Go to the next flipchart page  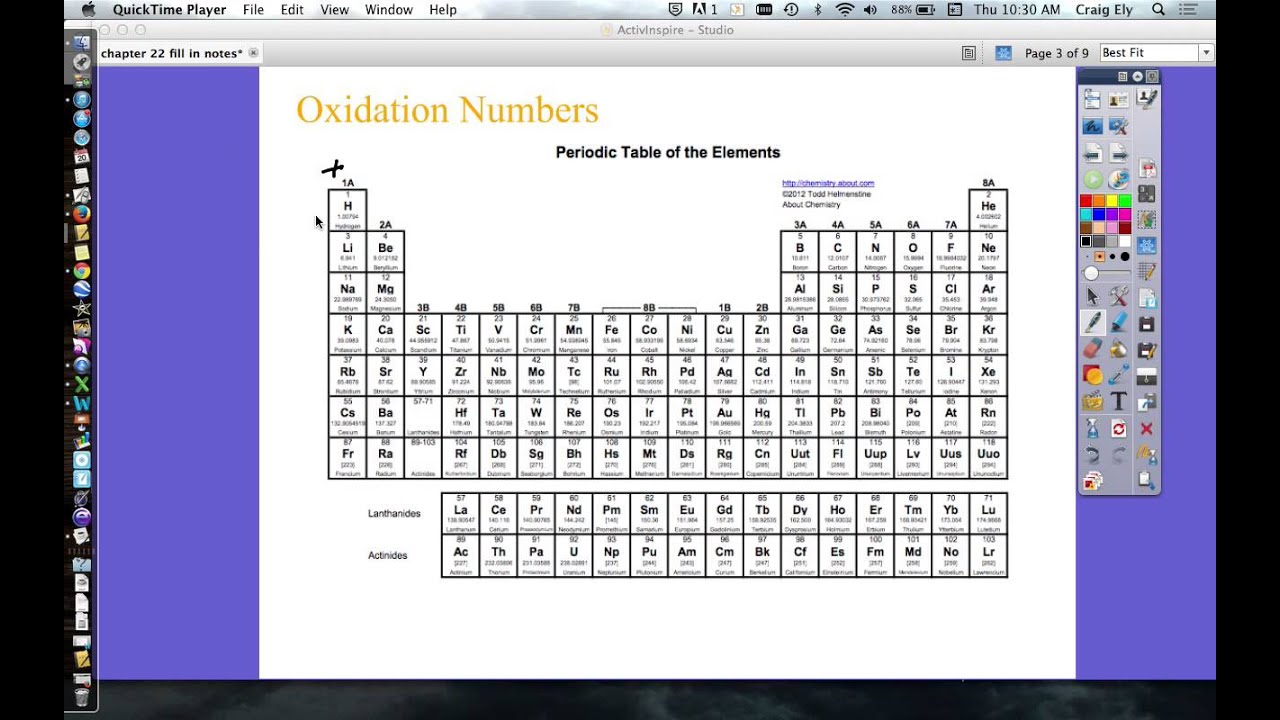coord(1119,153)
